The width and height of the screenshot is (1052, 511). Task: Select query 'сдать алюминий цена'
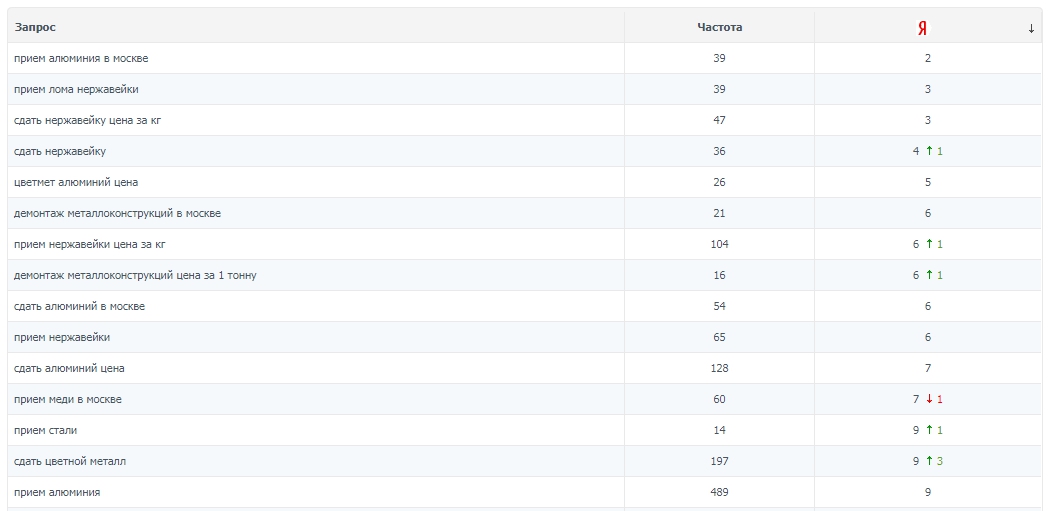point(69,368)
